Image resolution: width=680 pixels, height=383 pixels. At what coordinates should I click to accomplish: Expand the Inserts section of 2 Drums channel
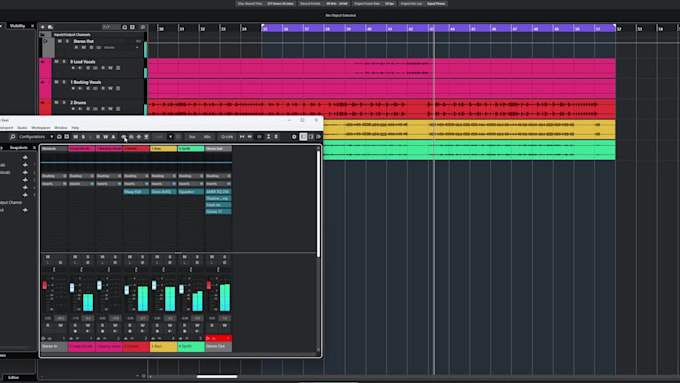click(136, 184)
